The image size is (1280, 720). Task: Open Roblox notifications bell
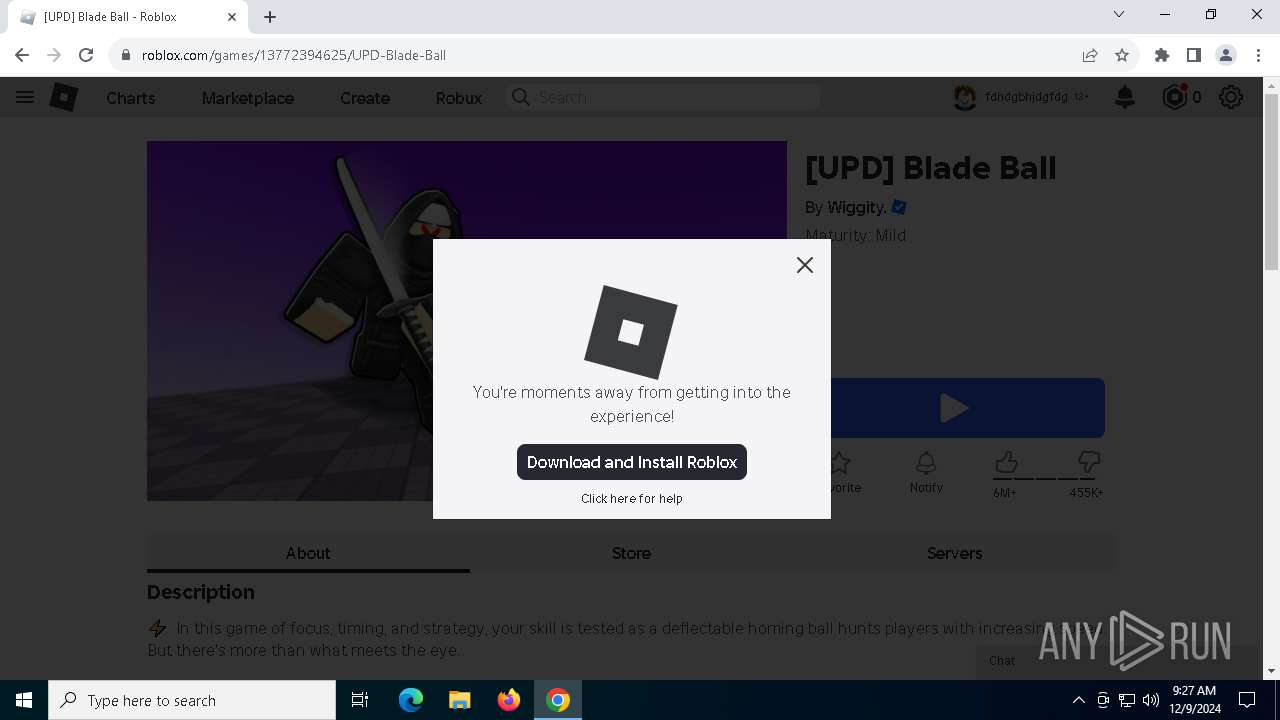tap(1125, 97)
